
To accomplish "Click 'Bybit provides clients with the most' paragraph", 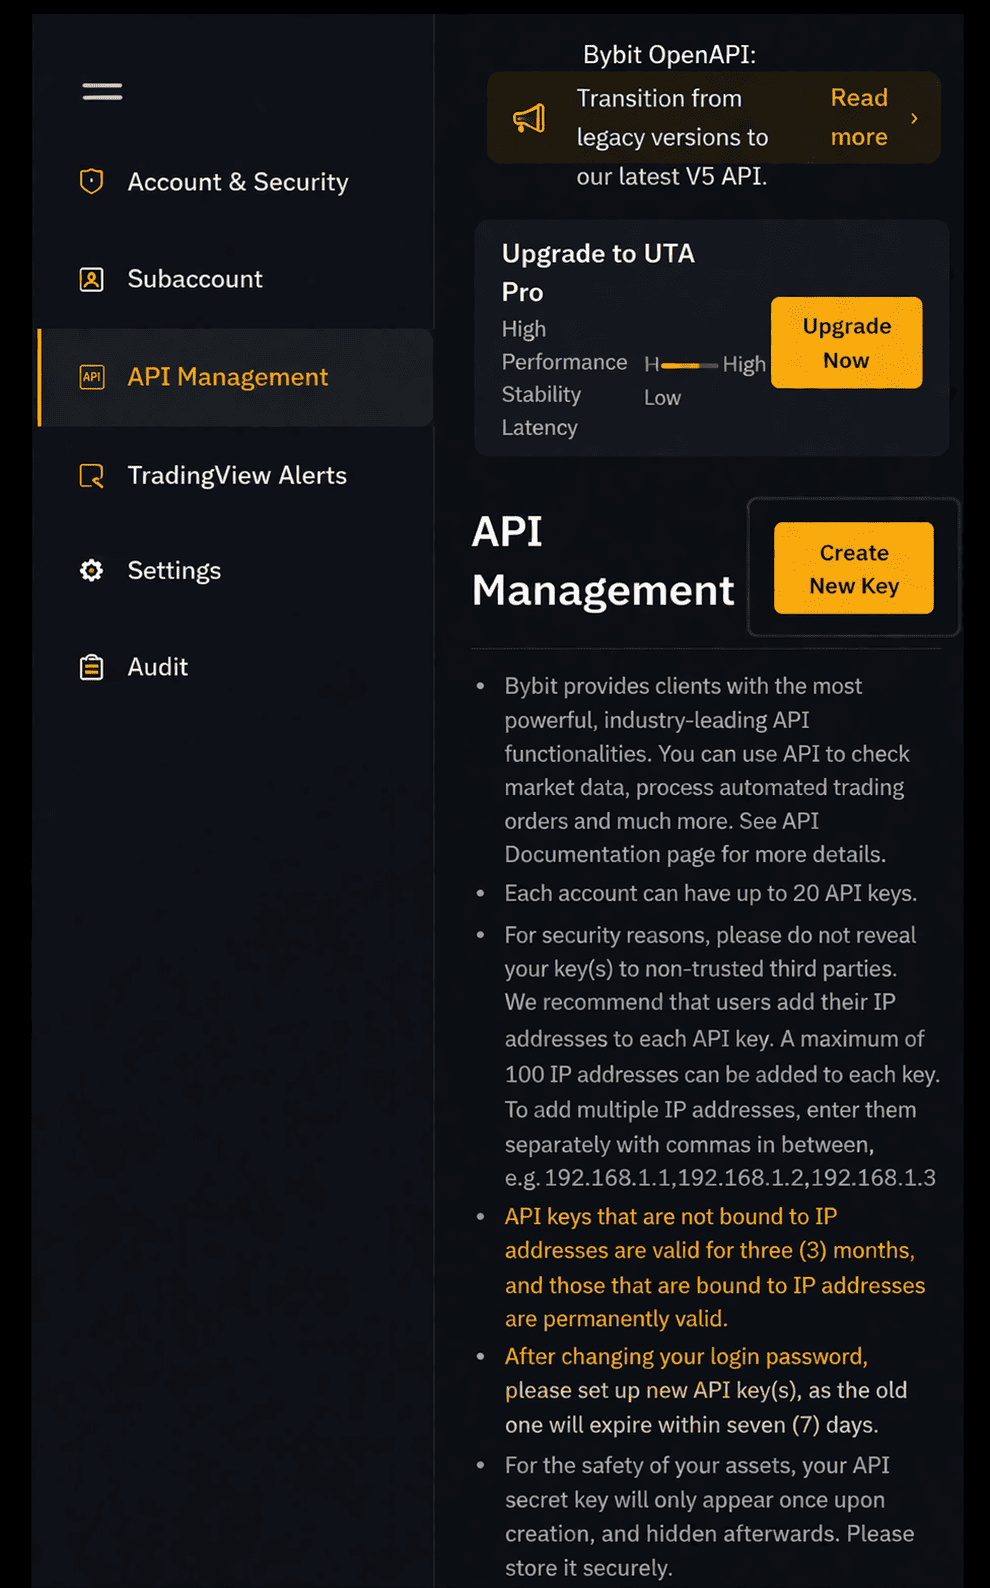I will [x=707, y=770].
